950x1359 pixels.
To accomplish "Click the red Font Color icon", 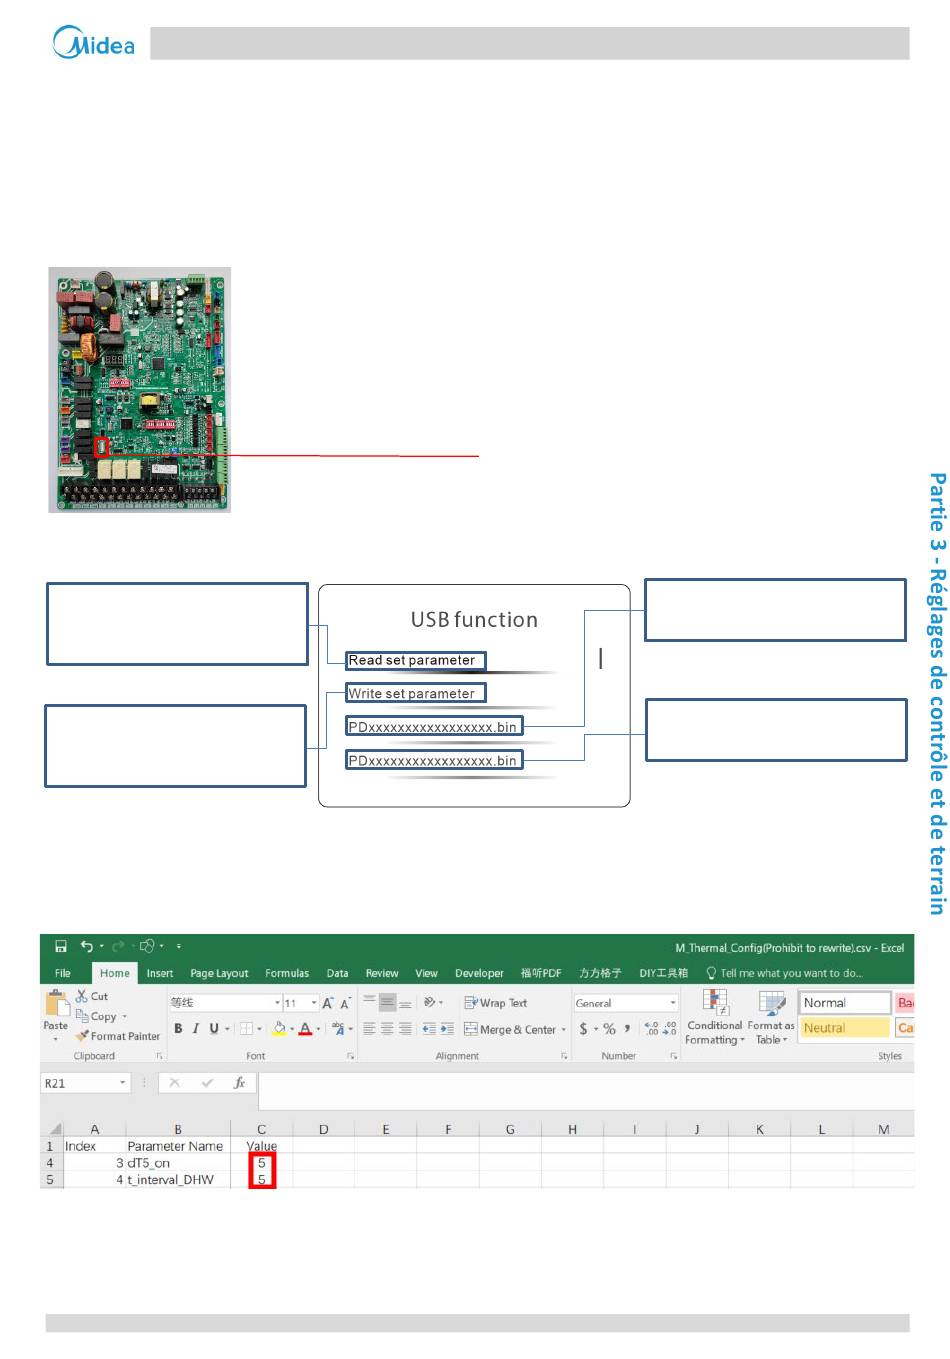I will pyautogui.click(x=305, y=1028).
